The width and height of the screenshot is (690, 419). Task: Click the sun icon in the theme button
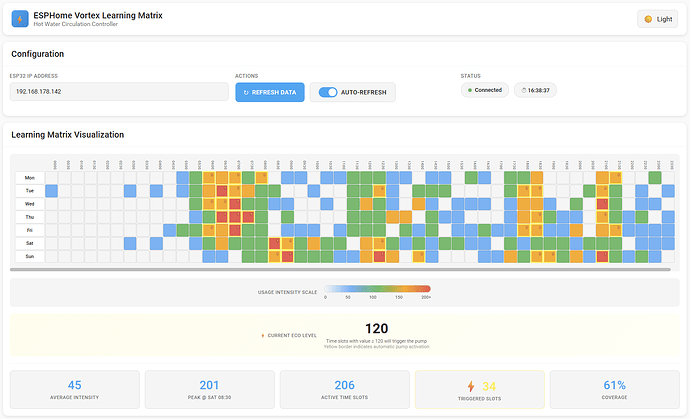tap(648, 19)
